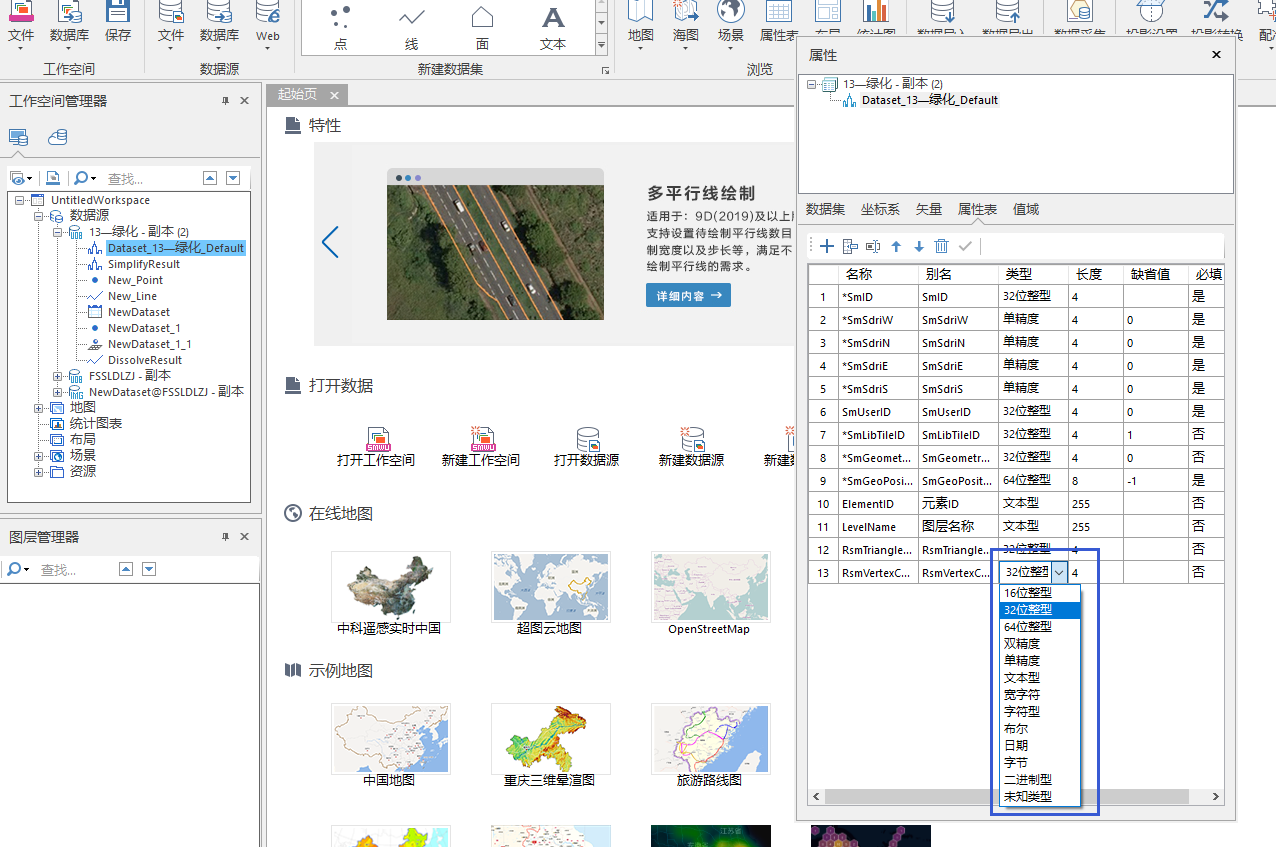Click the Open Workspace icon
The width and height of the screenshot is (1276, 847).
(377, 439)
